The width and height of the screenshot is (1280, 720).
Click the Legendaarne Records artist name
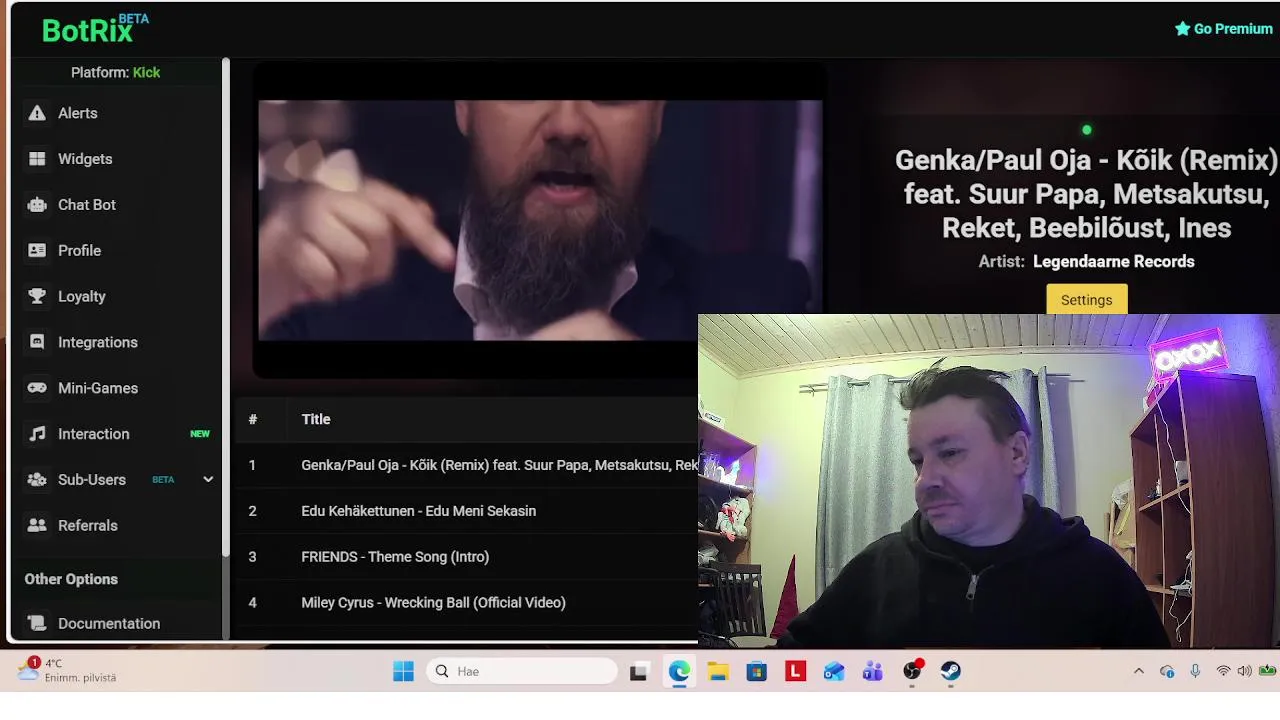pyautogui.click(x=1113, y=261)
